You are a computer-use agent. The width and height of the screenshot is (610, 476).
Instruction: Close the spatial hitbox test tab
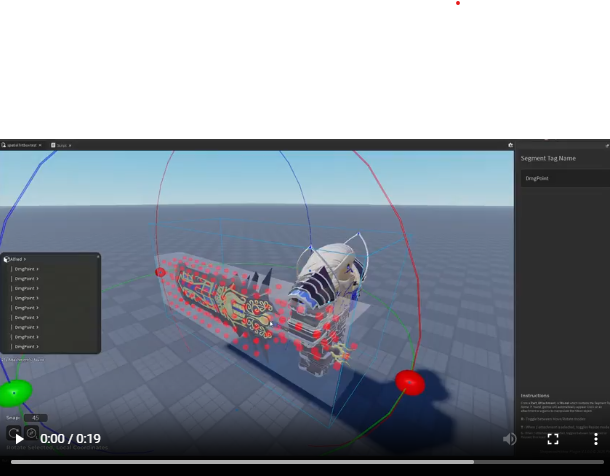[x=40, y=145]
